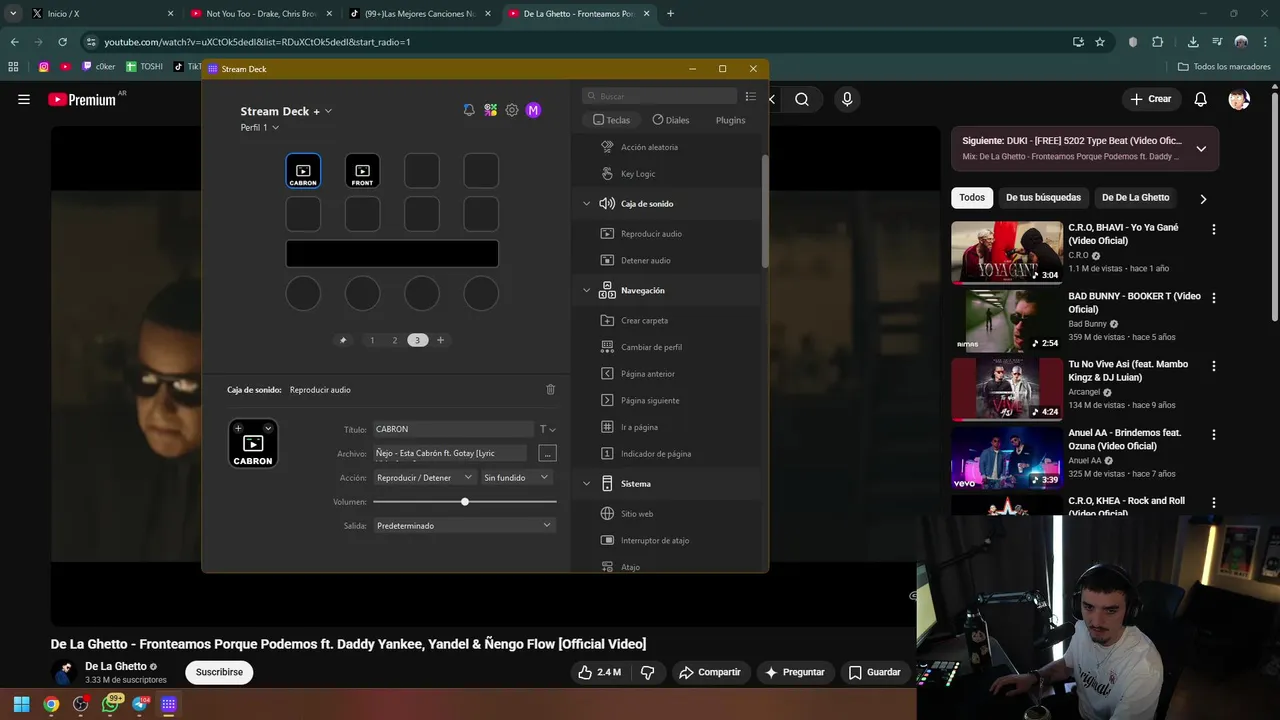The height and width of the screenshot is (720, 1280).
Task: Delete the action with trash icon
Action: pyautogui.click(x=550, y=389)
